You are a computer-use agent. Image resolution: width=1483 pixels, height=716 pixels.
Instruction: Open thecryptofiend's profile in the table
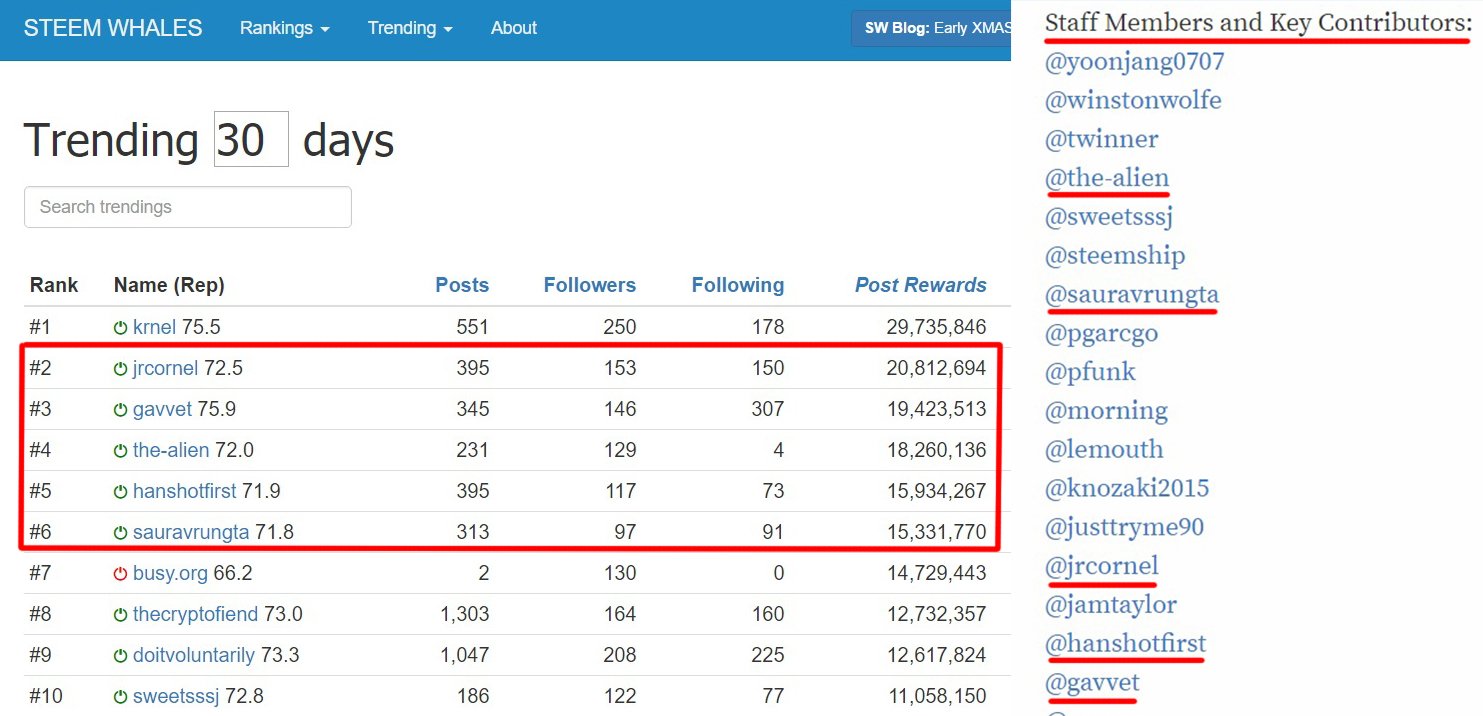coord(195,614)
